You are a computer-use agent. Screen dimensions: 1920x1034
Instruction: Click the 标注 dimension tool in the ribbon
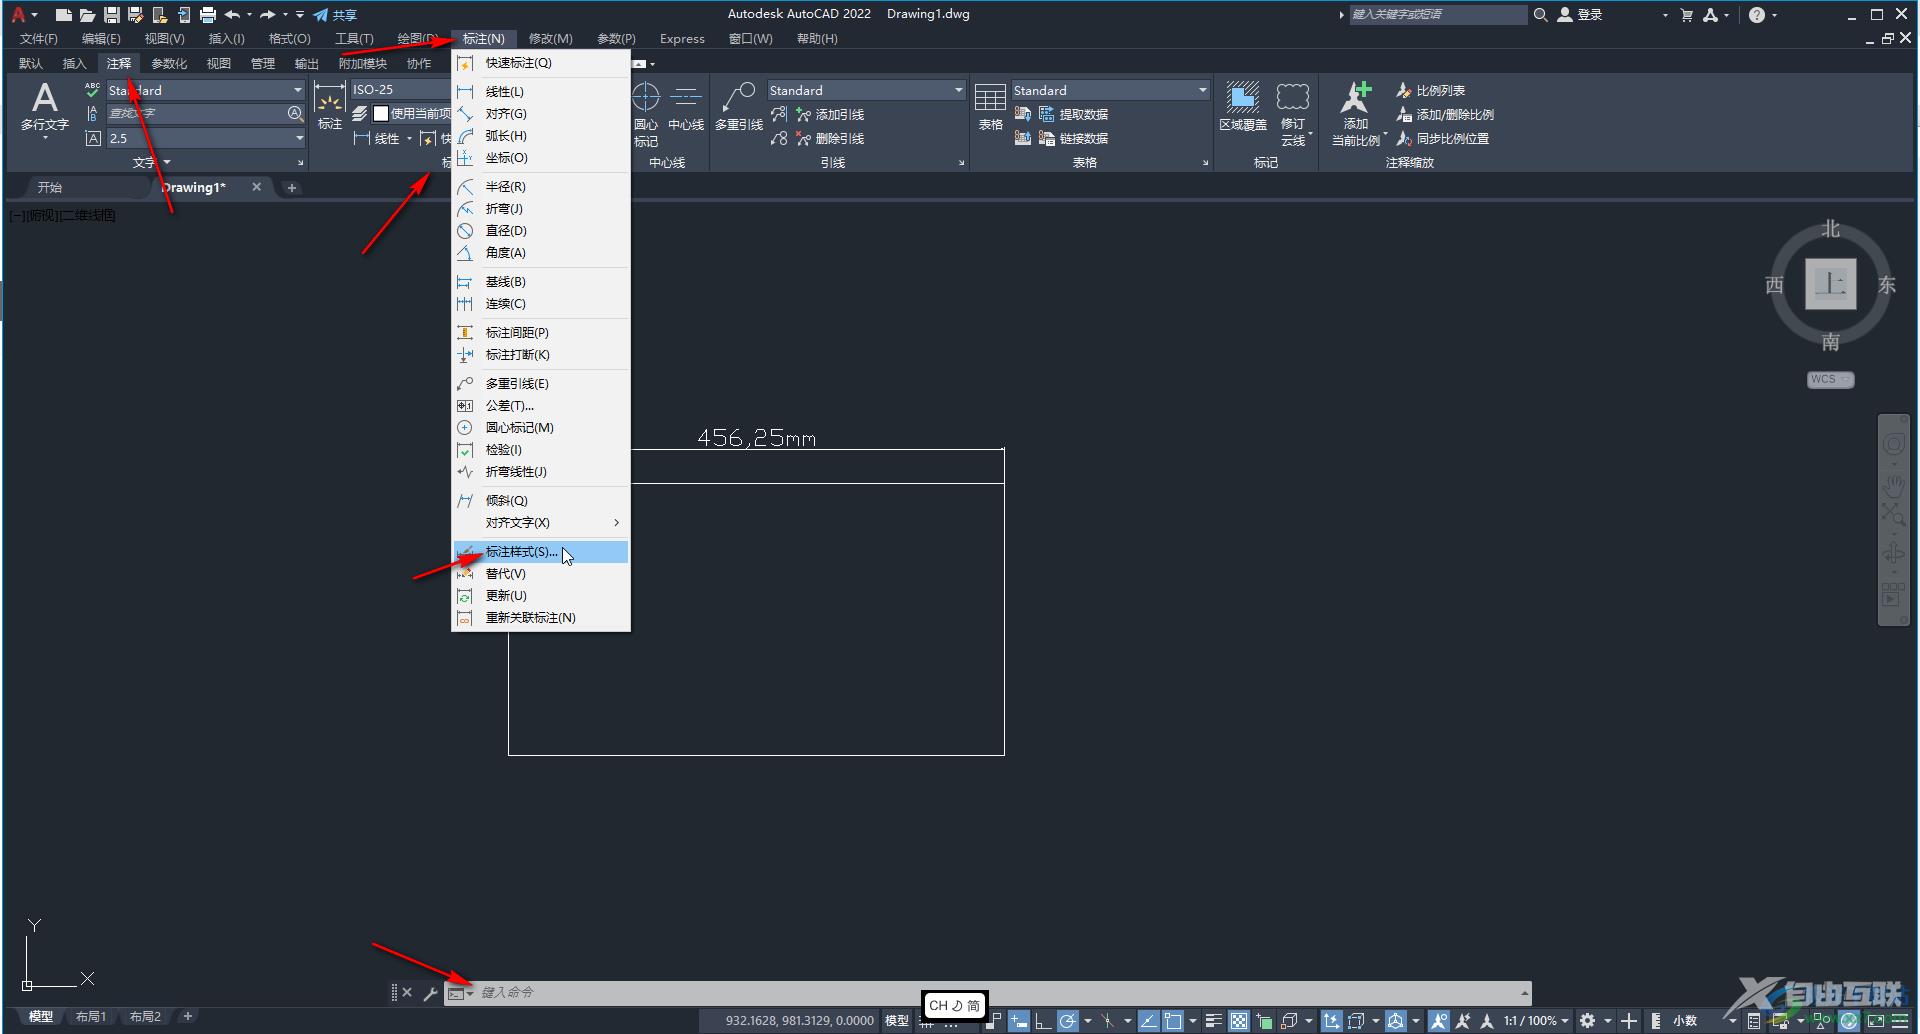(x=329, y=108)
